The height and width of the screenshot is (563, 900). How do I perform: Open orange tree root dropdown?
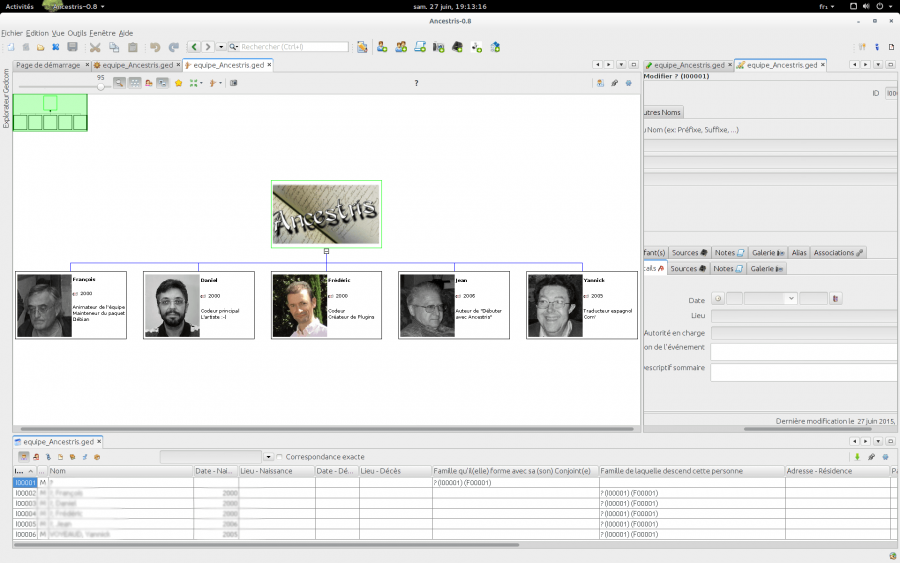(x=215, y=83)
